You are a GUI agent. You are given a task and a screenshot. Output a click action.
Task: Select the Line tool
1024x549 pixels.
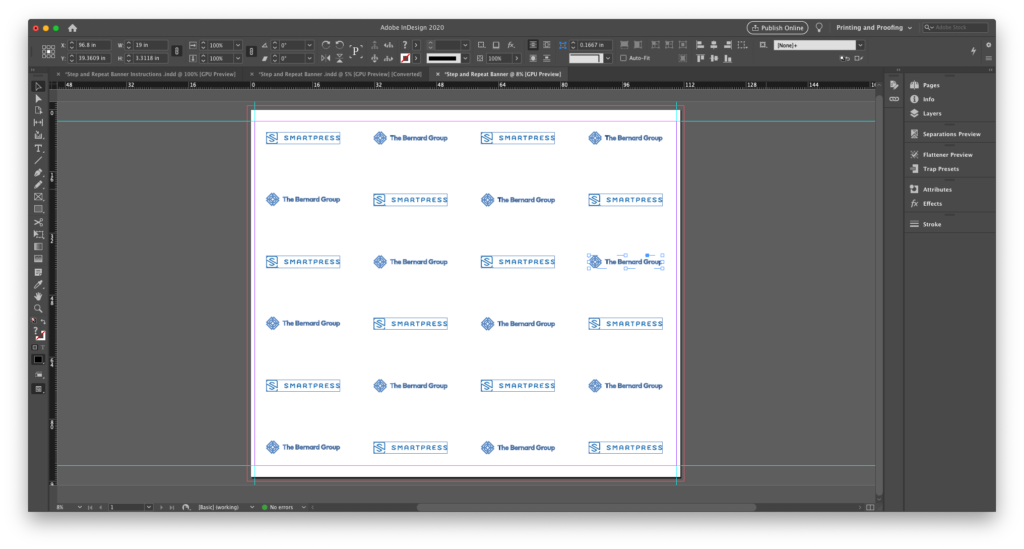pyautogui.click(x=39, y=161)
